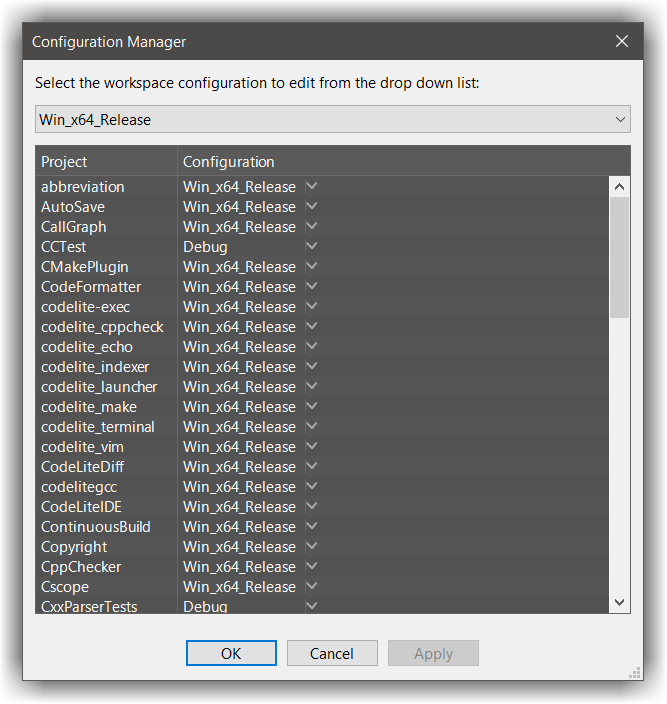Click the project list scrollbar thumb
The height and width of the screenshot is (704, 667).
pyautogui.click(x=619, y=257)
